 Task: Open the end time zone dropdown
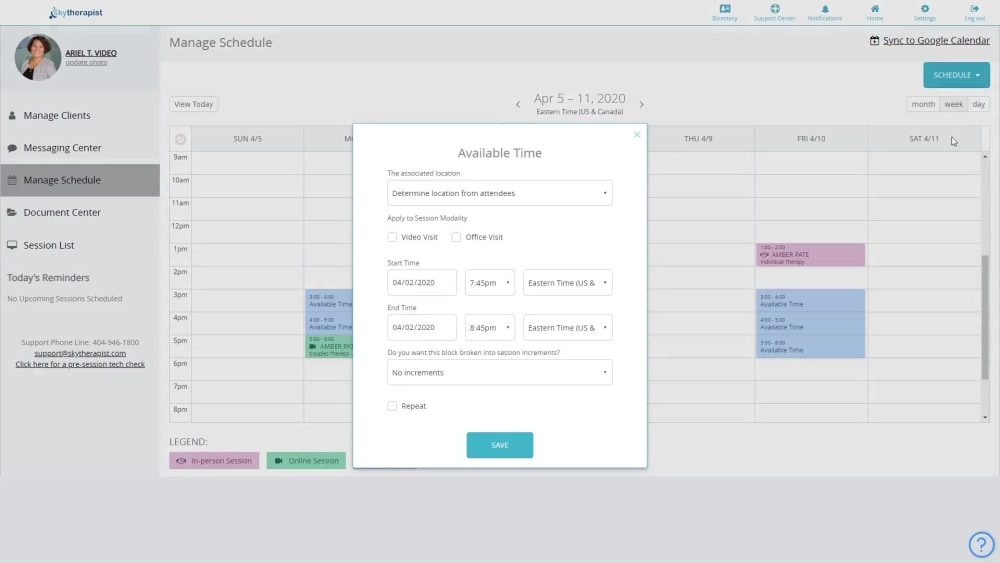[x=568, y=328]
